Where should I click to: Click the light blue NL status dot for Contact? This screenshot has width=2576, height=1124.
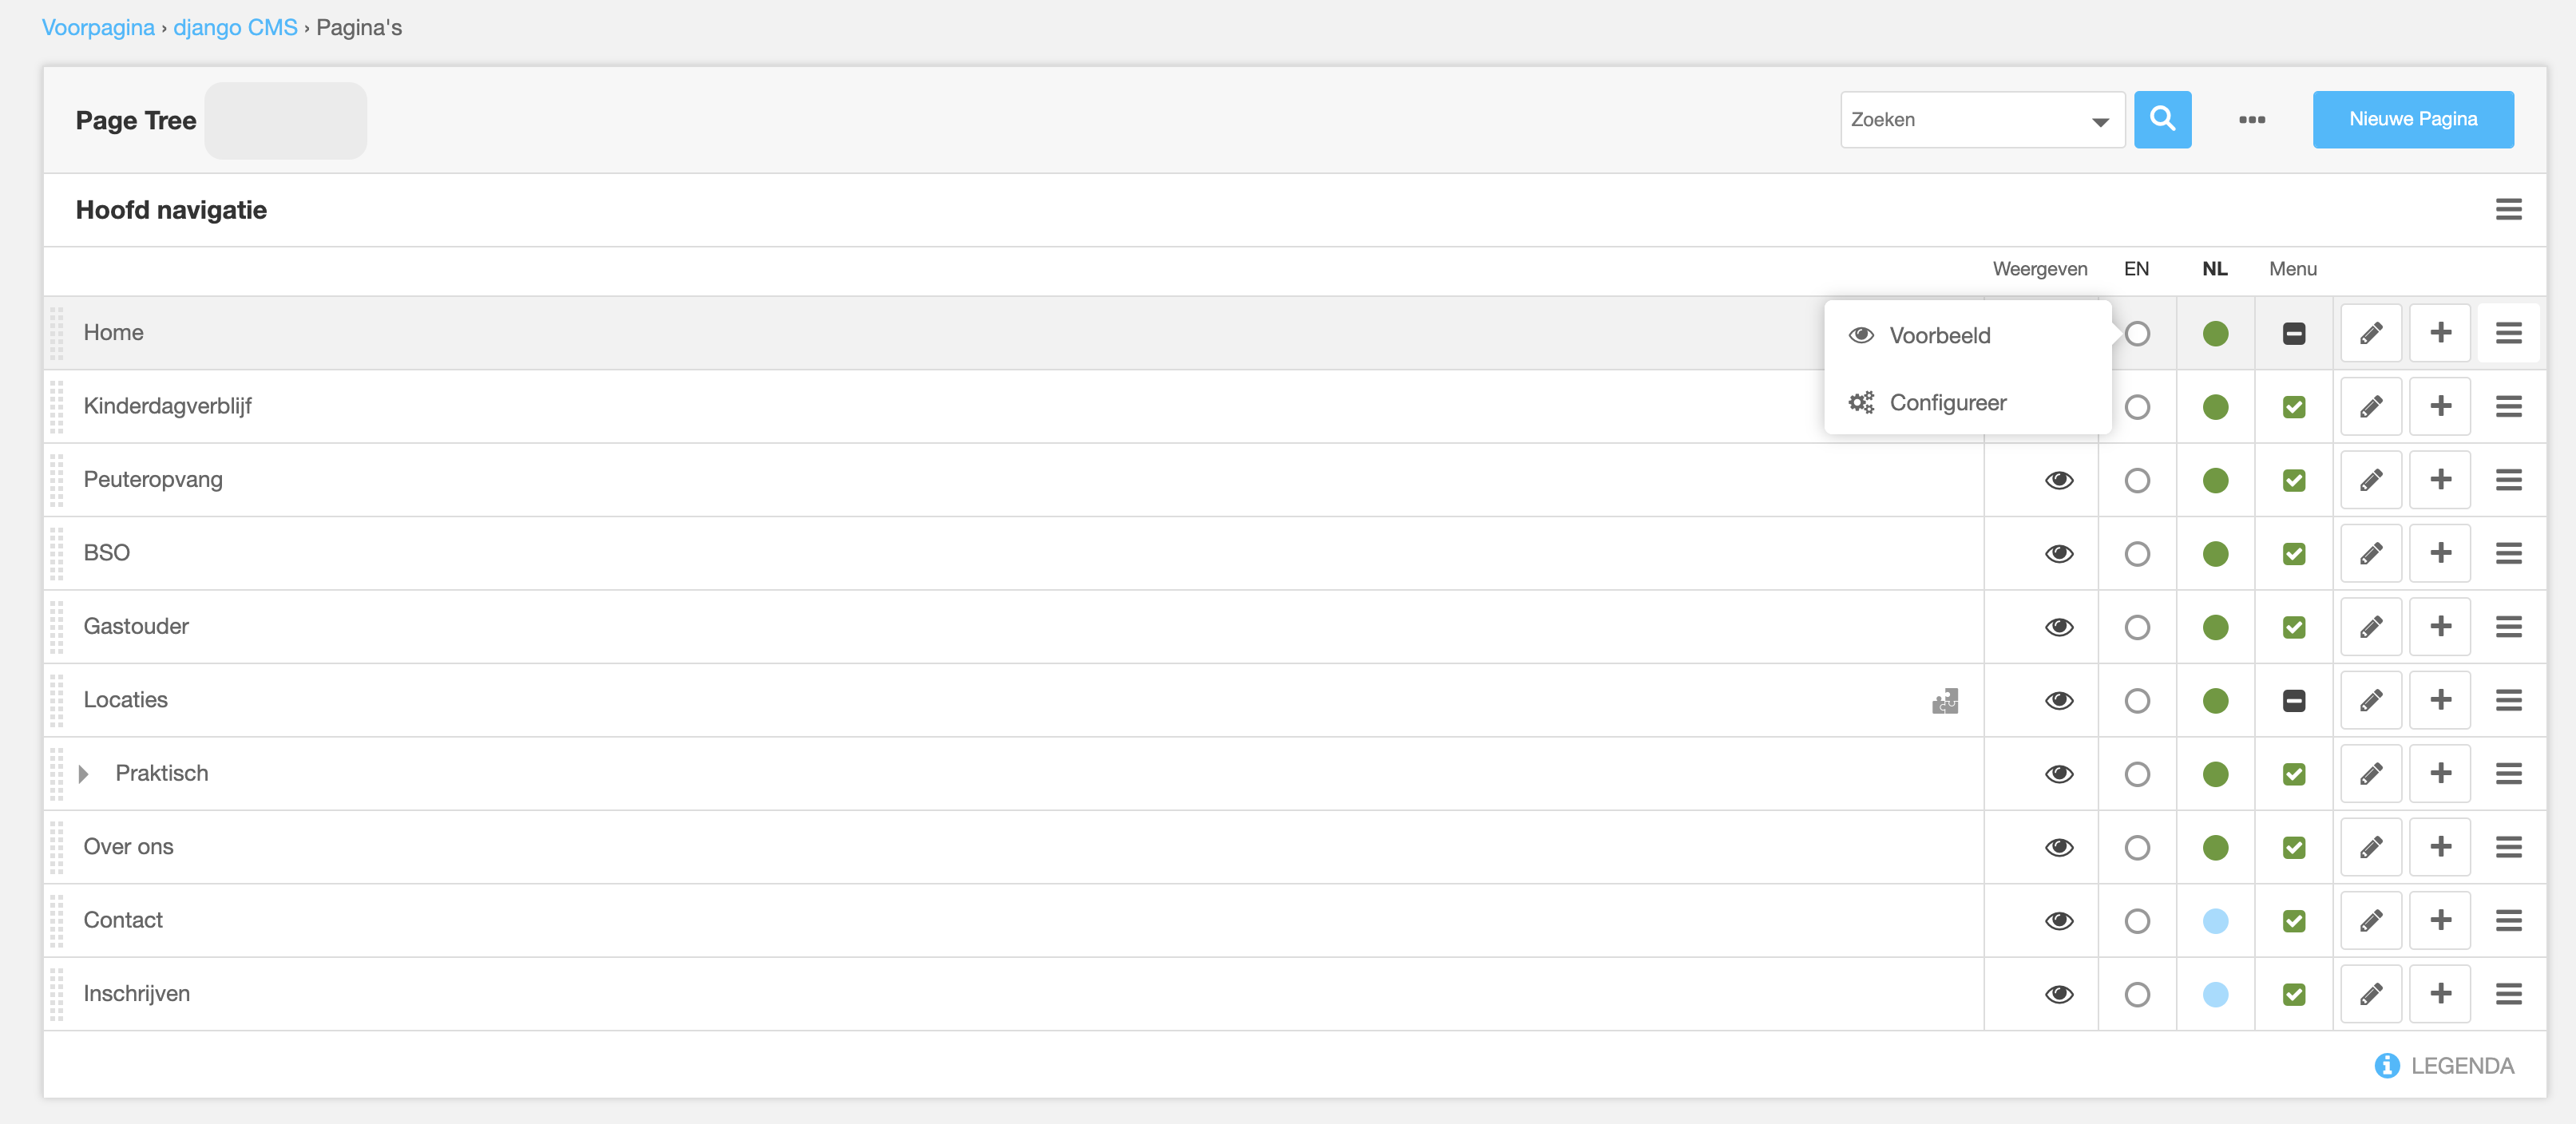[2215, 921]
